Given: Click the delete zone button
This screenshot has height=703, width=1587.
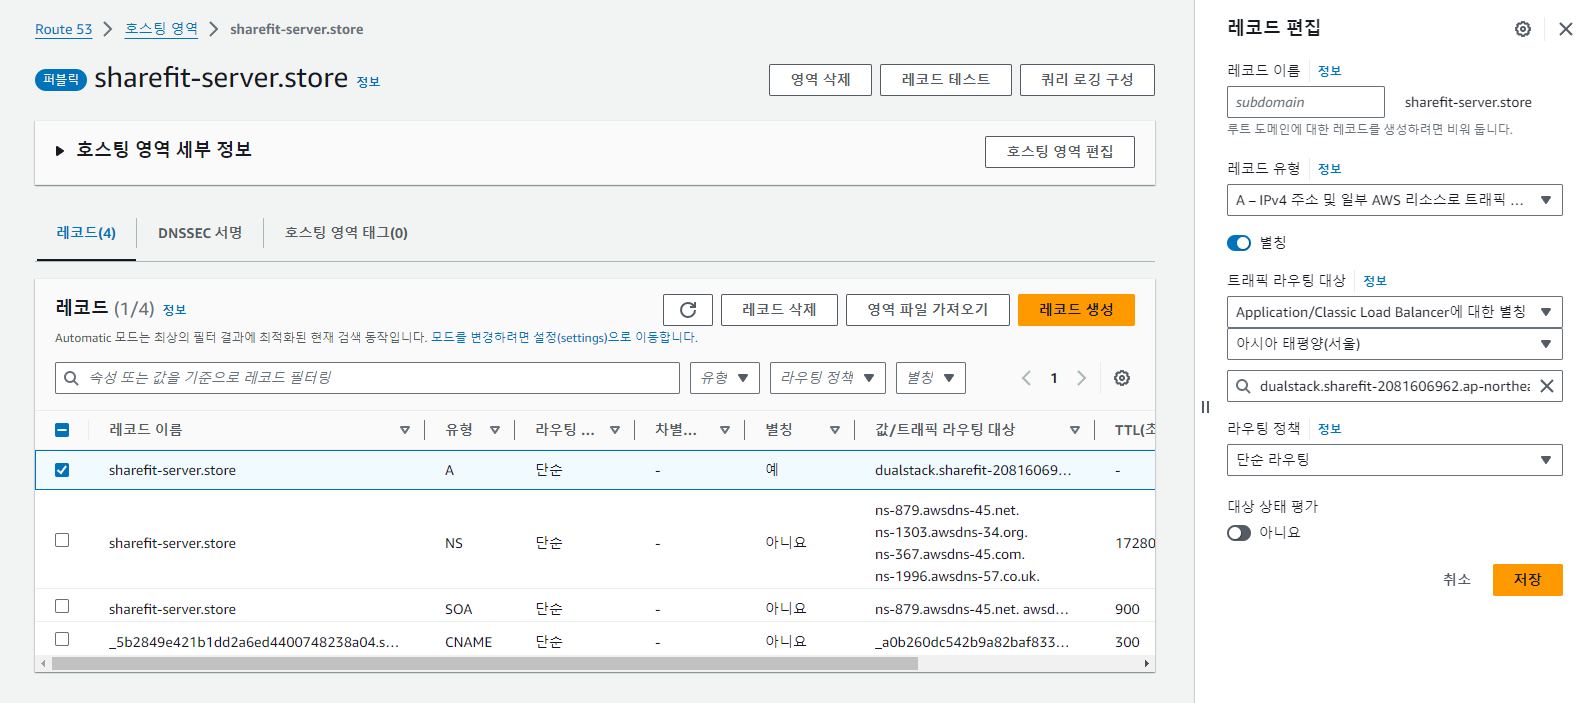Looking at the screenshot, I should [820, 80].
